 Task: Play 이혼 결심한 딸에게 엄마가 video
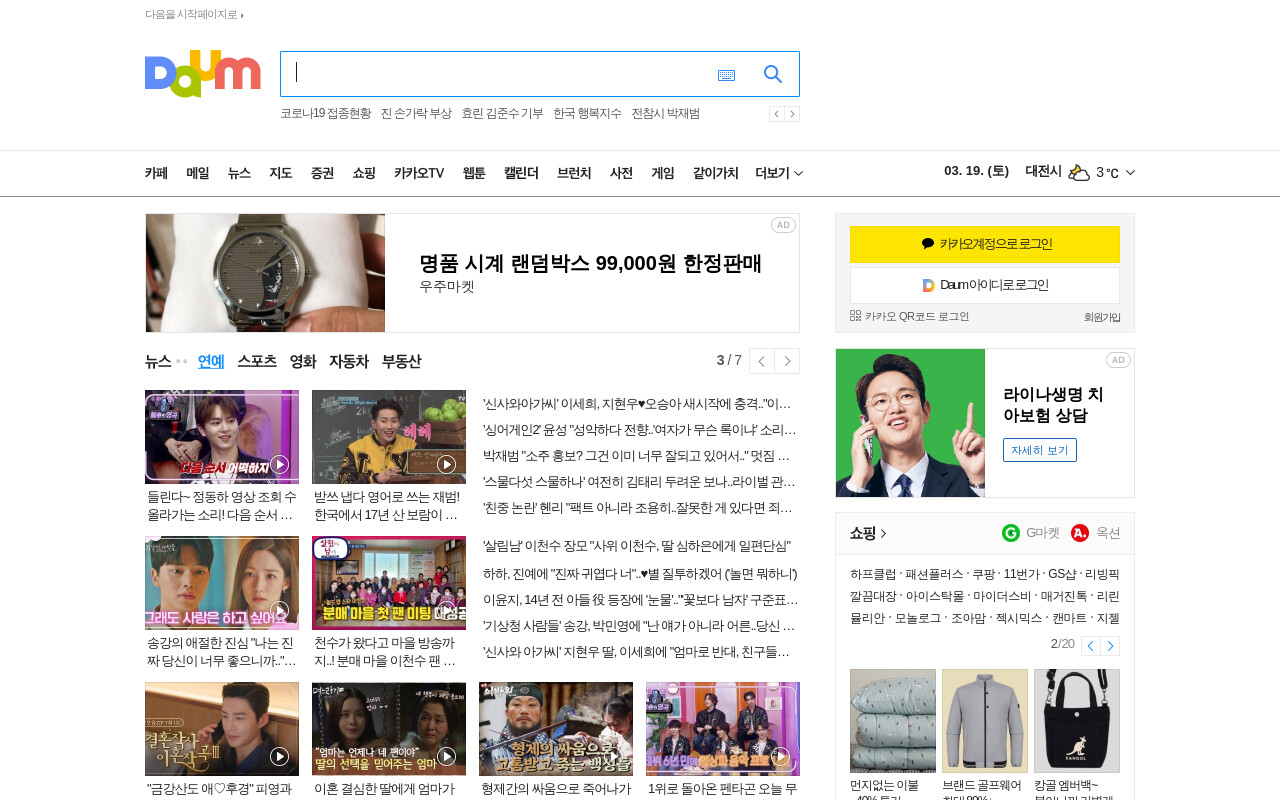[x=389, y=729]
